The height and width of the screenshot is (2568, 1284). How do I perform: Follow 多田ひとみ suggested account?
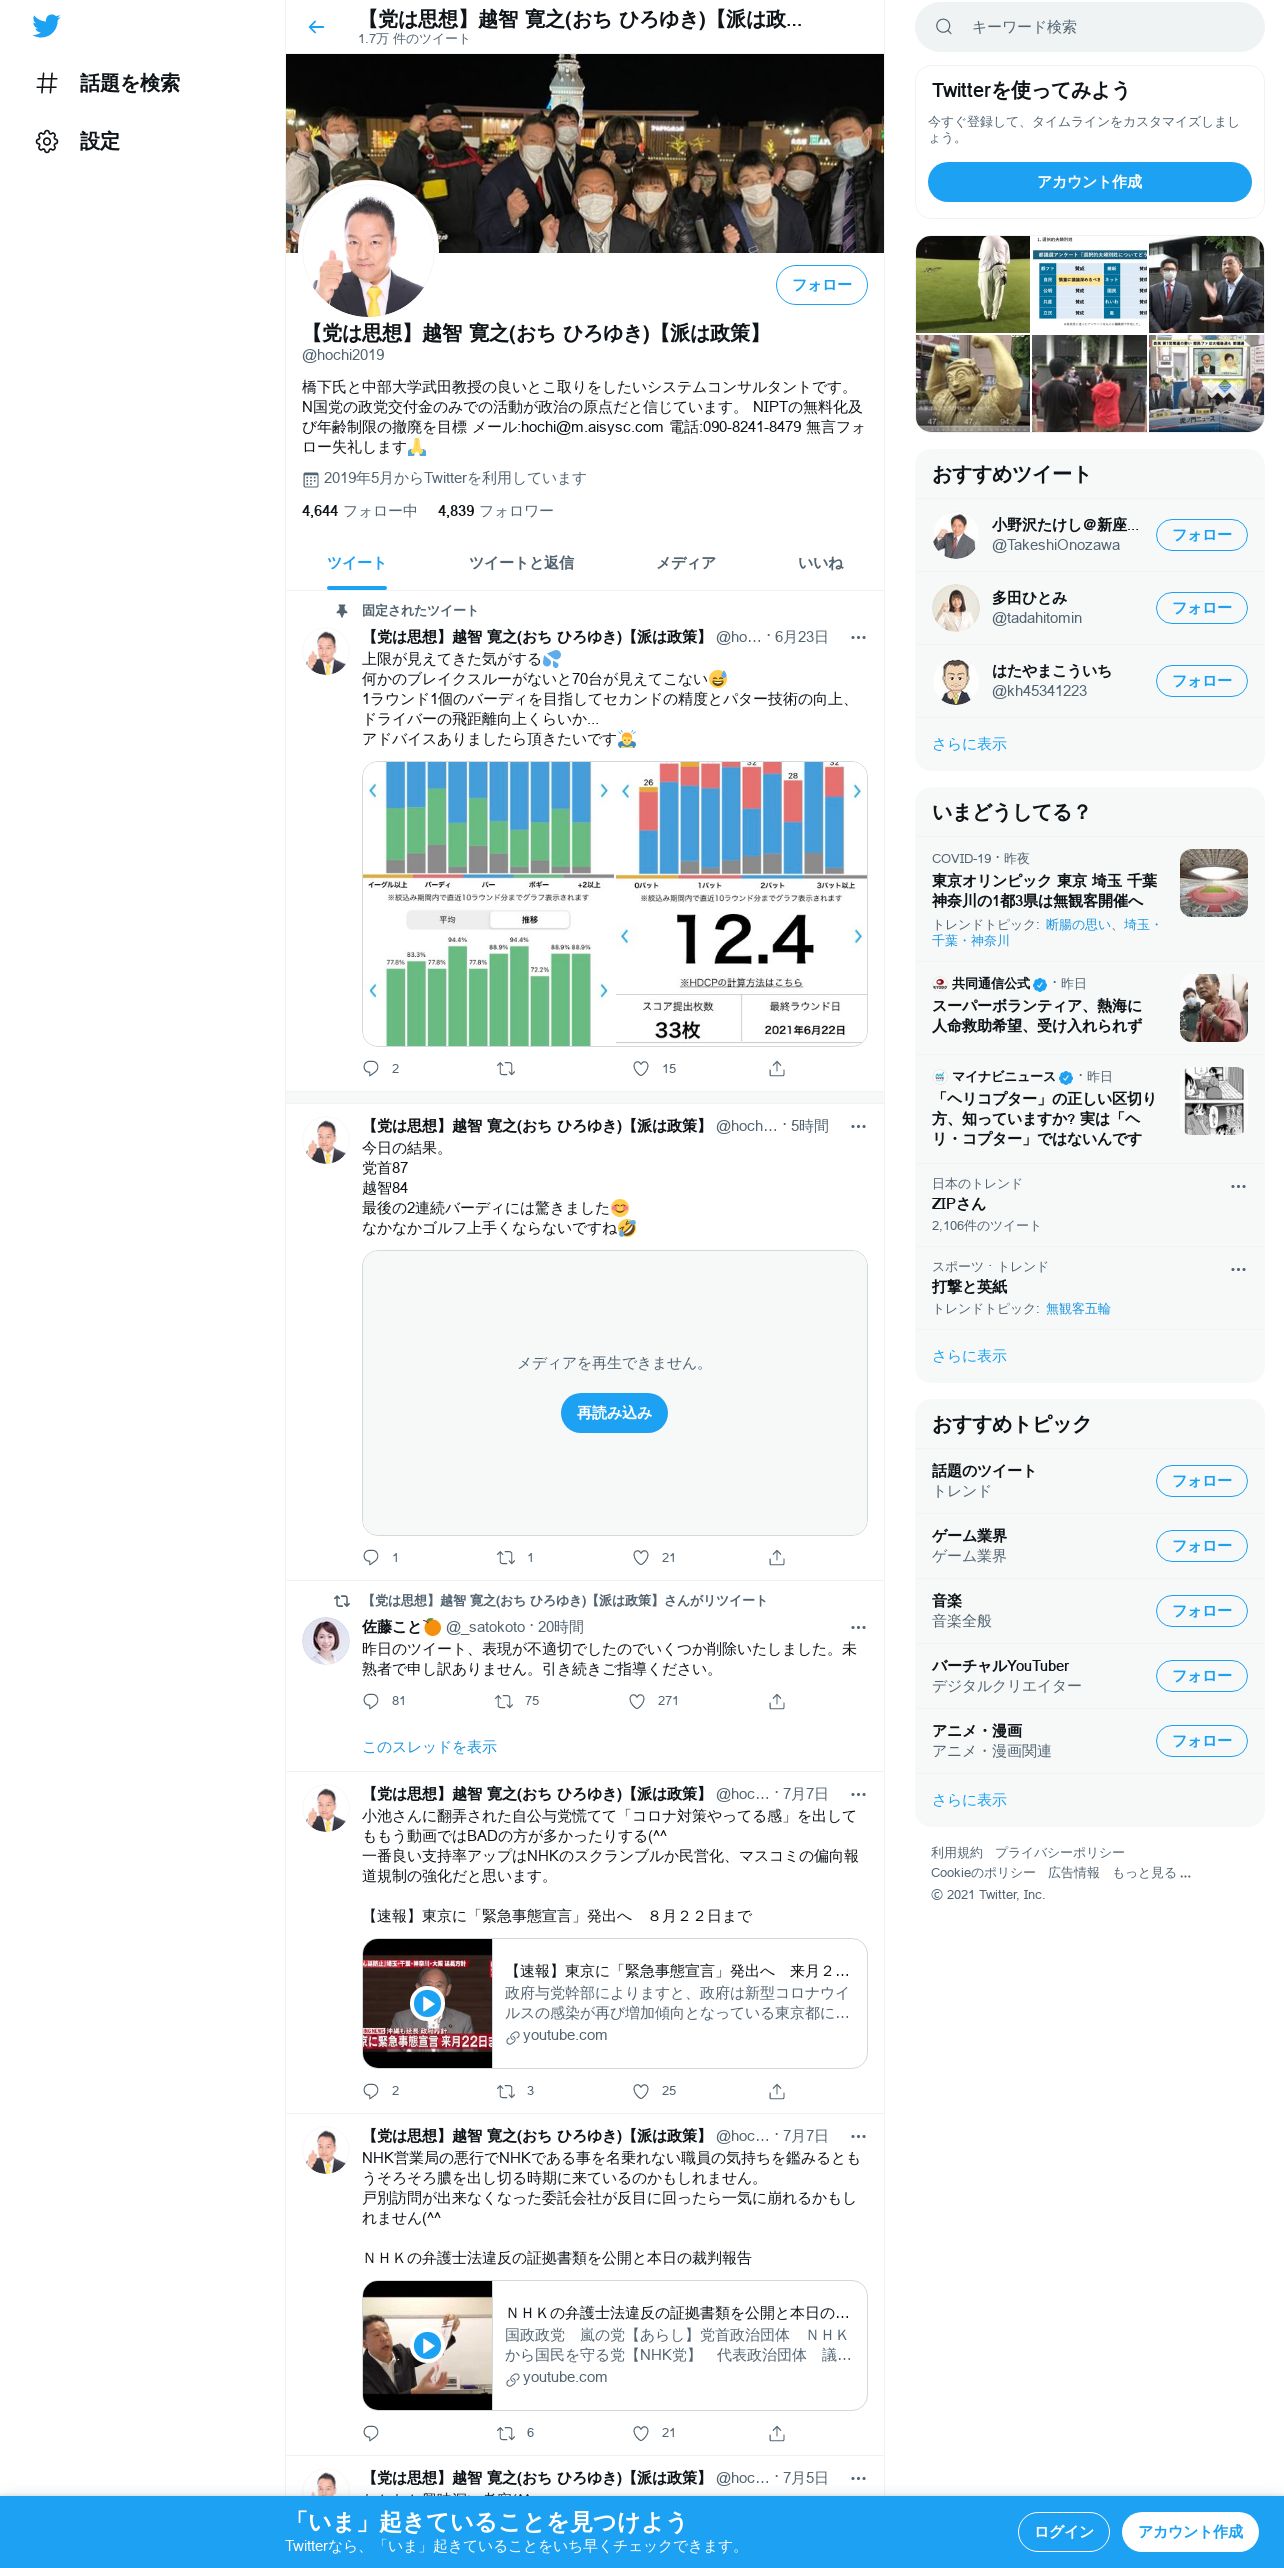coord(1202,608)
